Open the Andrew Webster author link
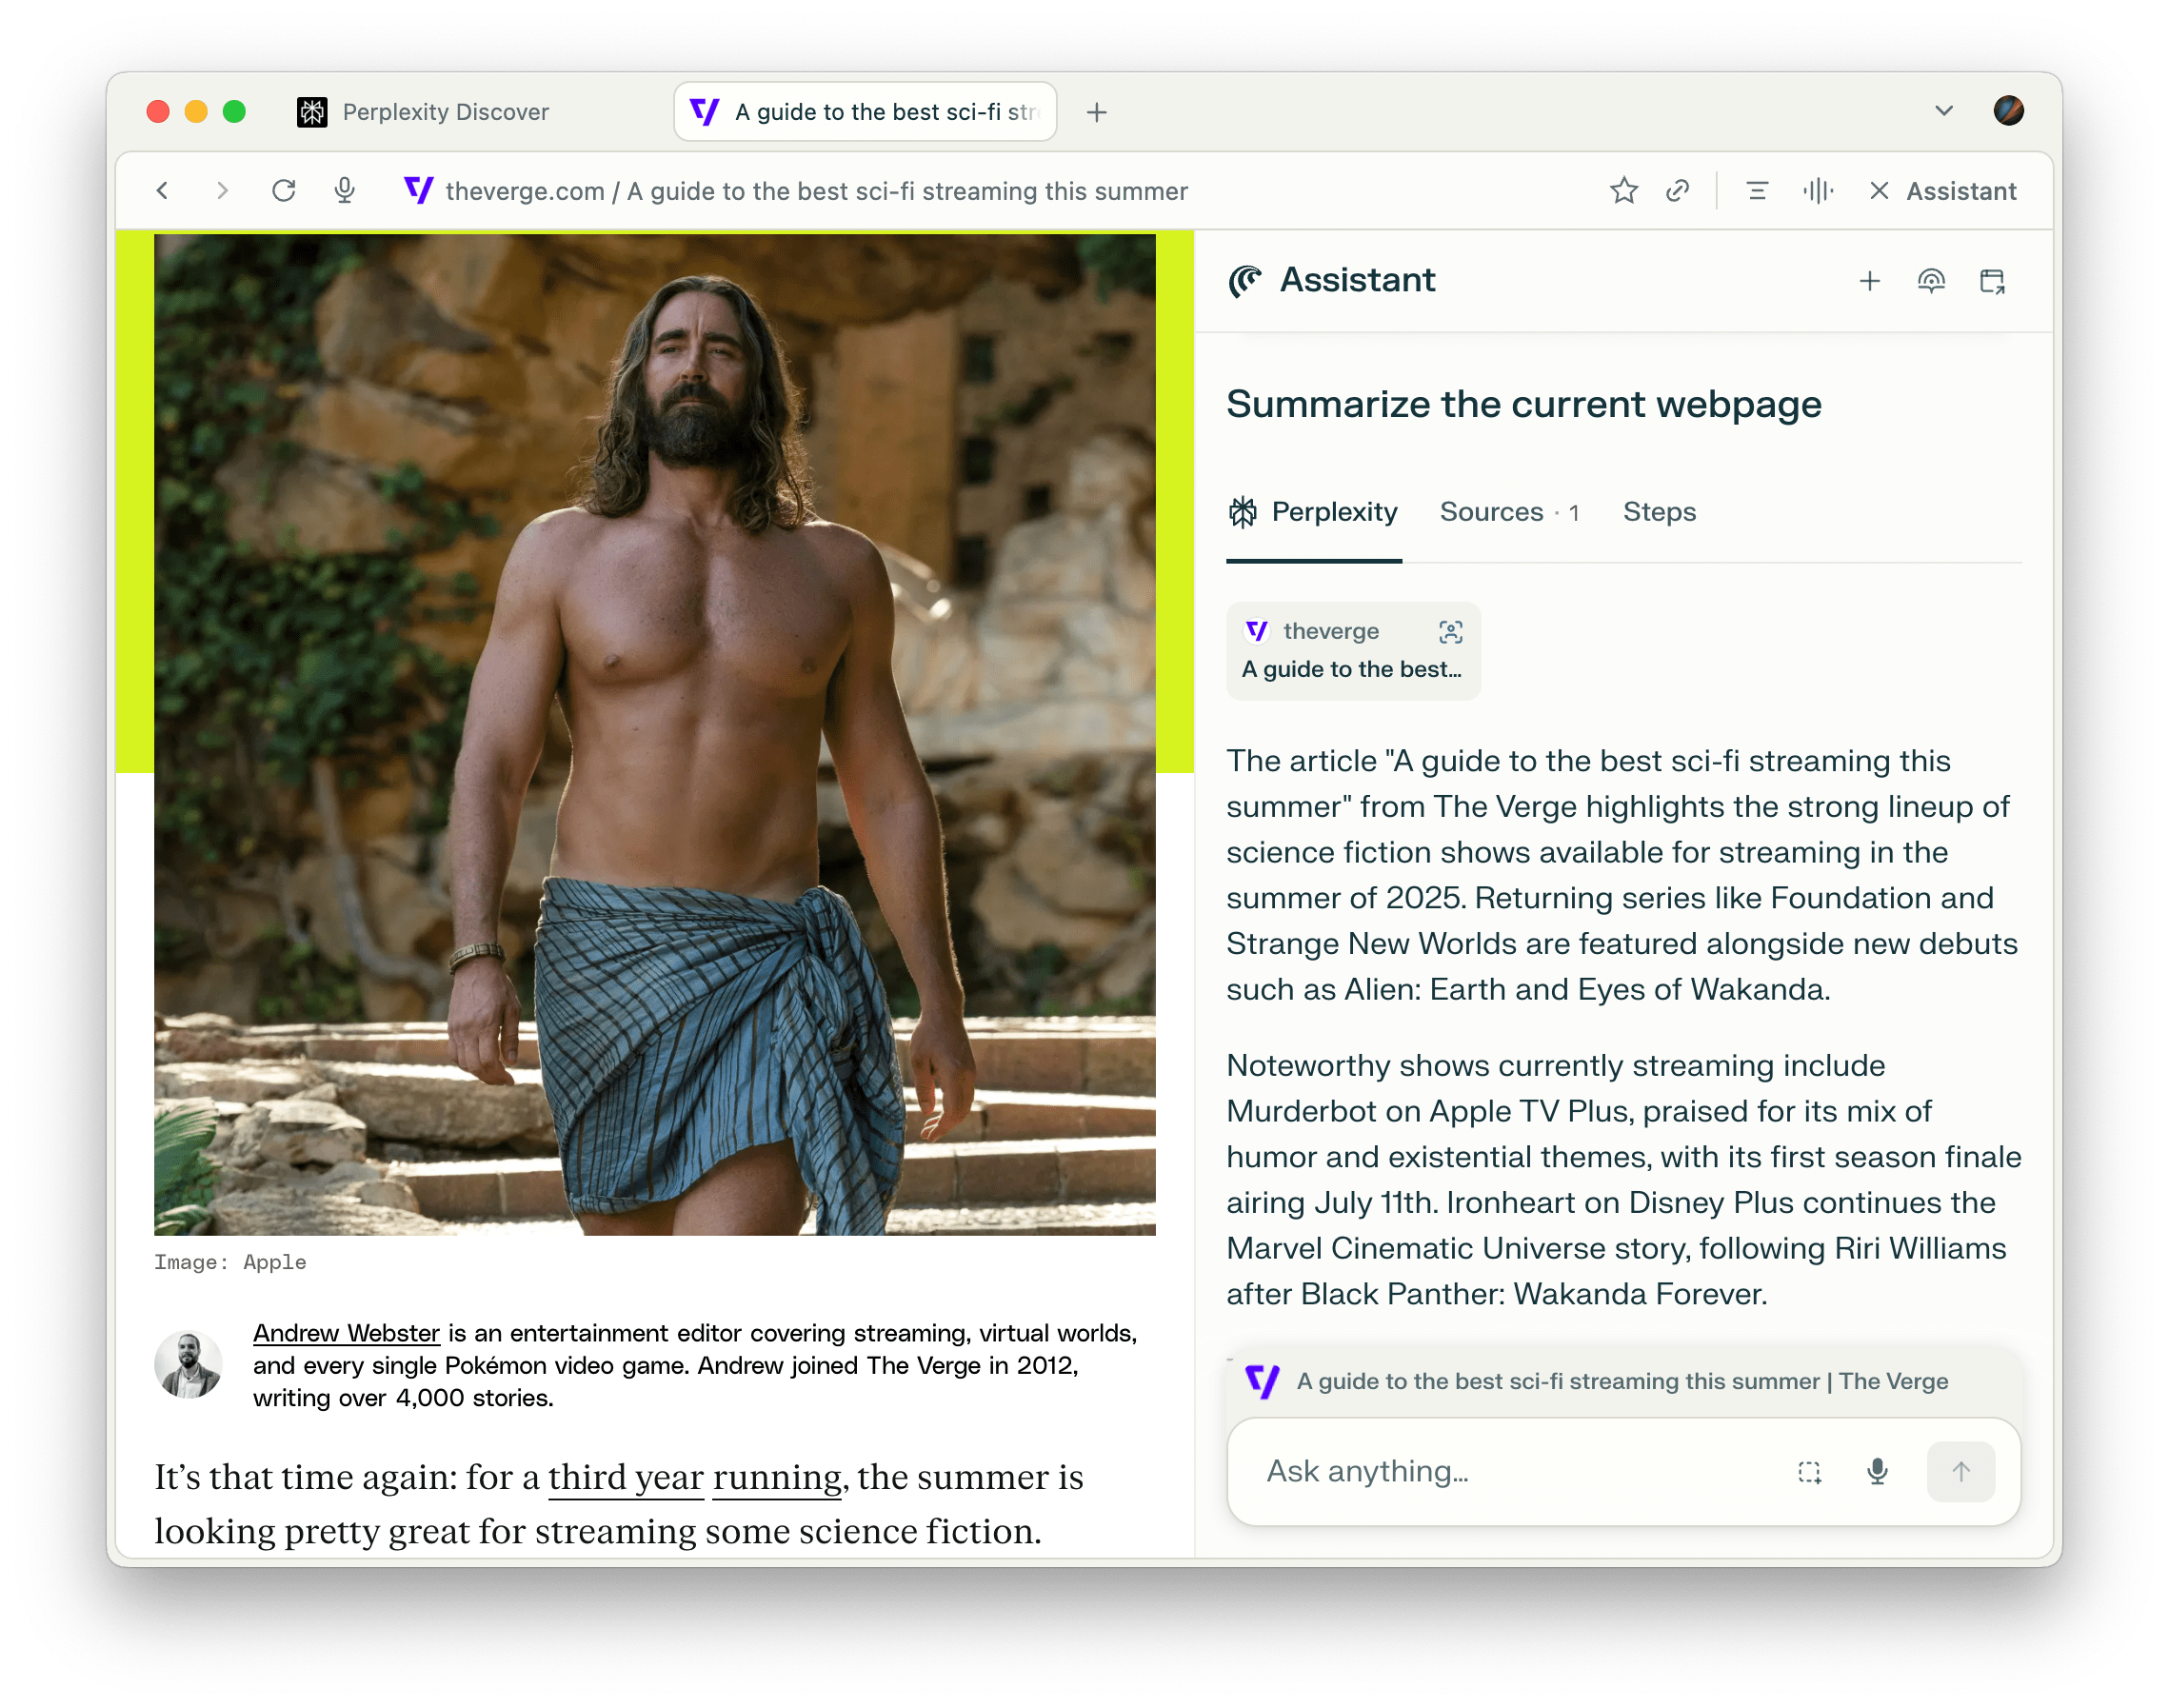Screen dimensions: 2169x1708 click(x=346, y=1332)
